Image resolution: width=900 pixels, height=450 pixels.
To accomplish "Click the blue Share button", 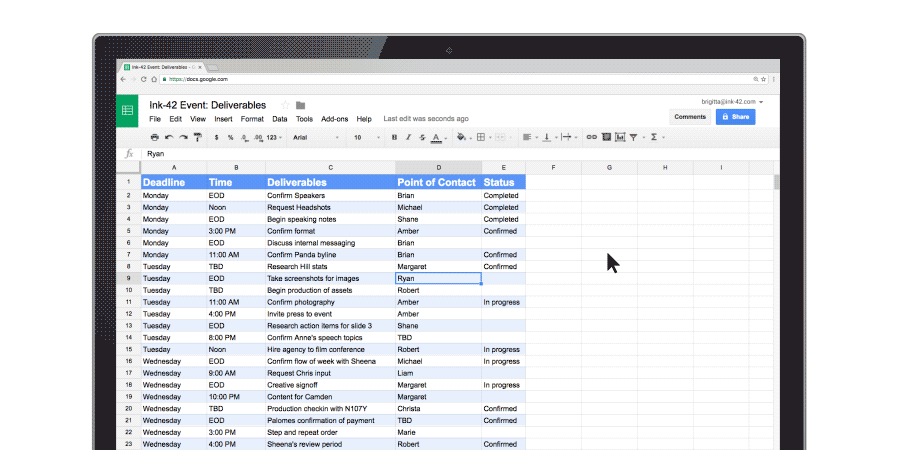I will 735,117.
